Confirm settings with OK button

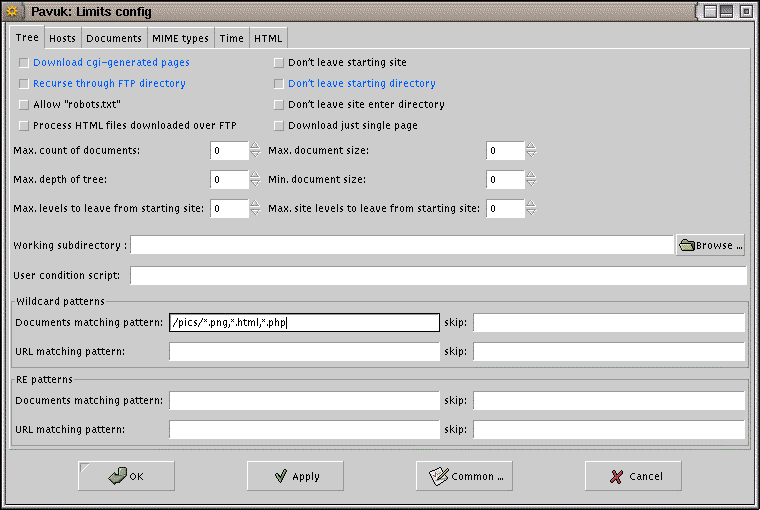point(126,476)
